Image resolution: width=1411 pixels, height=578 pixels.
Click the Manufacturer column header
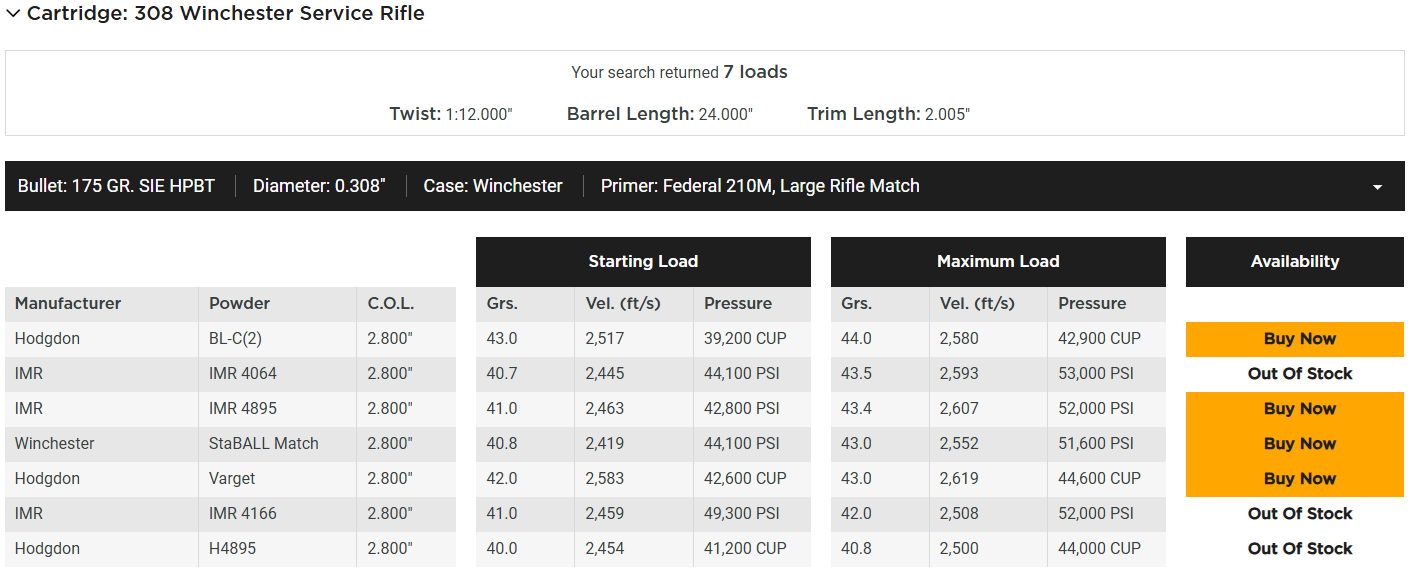(x=68, y=304)
